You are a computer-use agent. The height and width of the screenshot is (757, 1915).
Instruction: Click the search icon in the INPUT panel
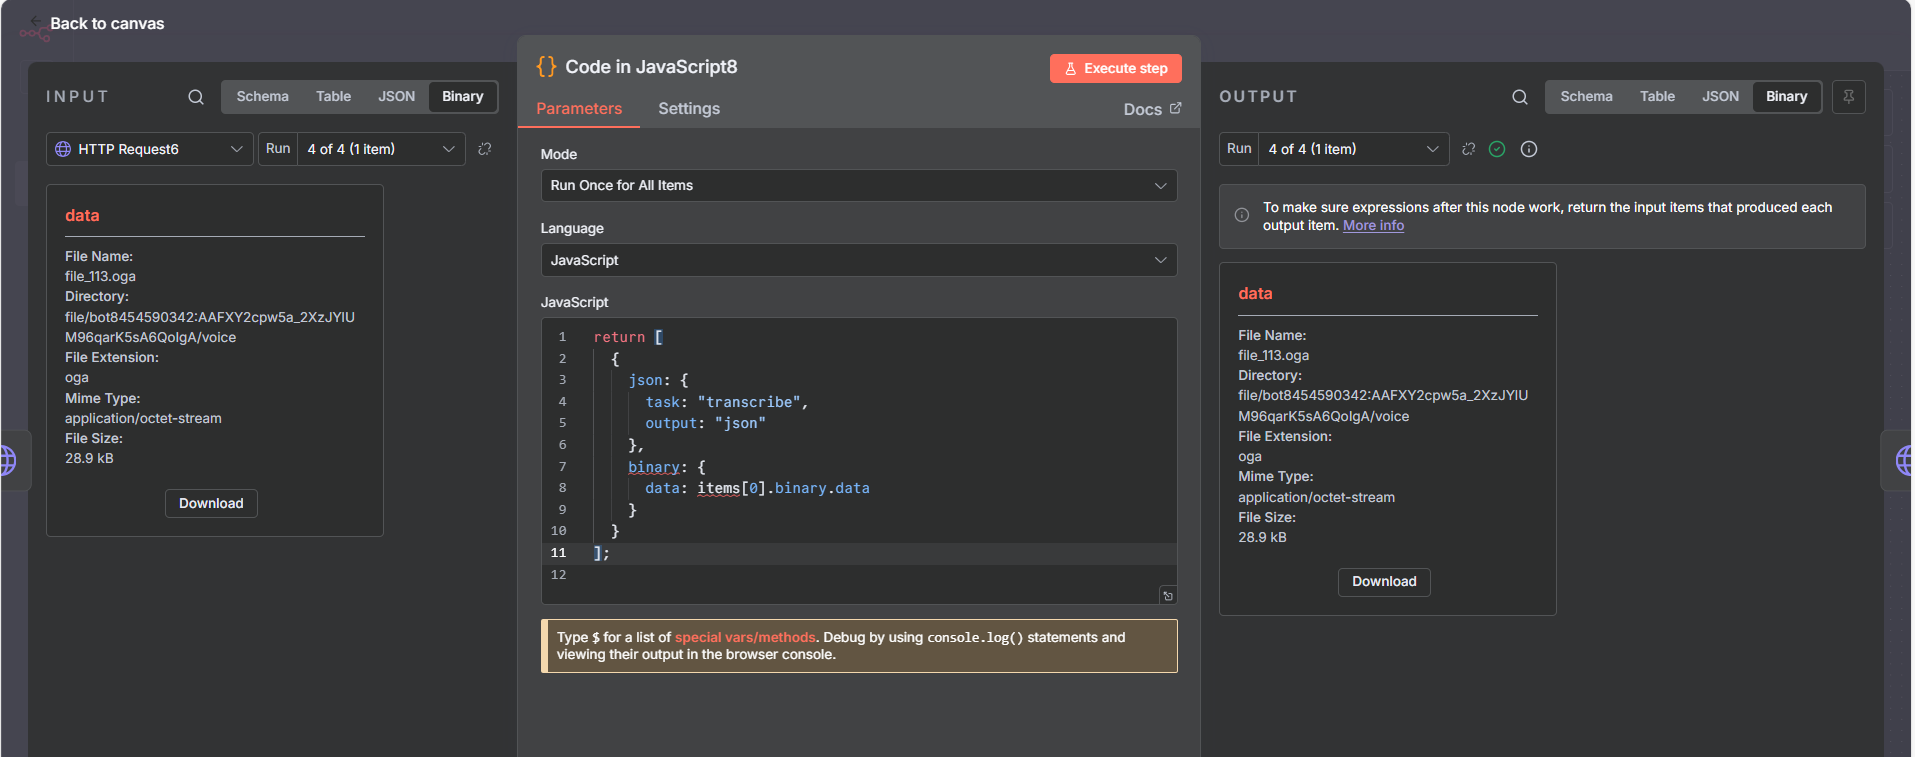(196, 97)
